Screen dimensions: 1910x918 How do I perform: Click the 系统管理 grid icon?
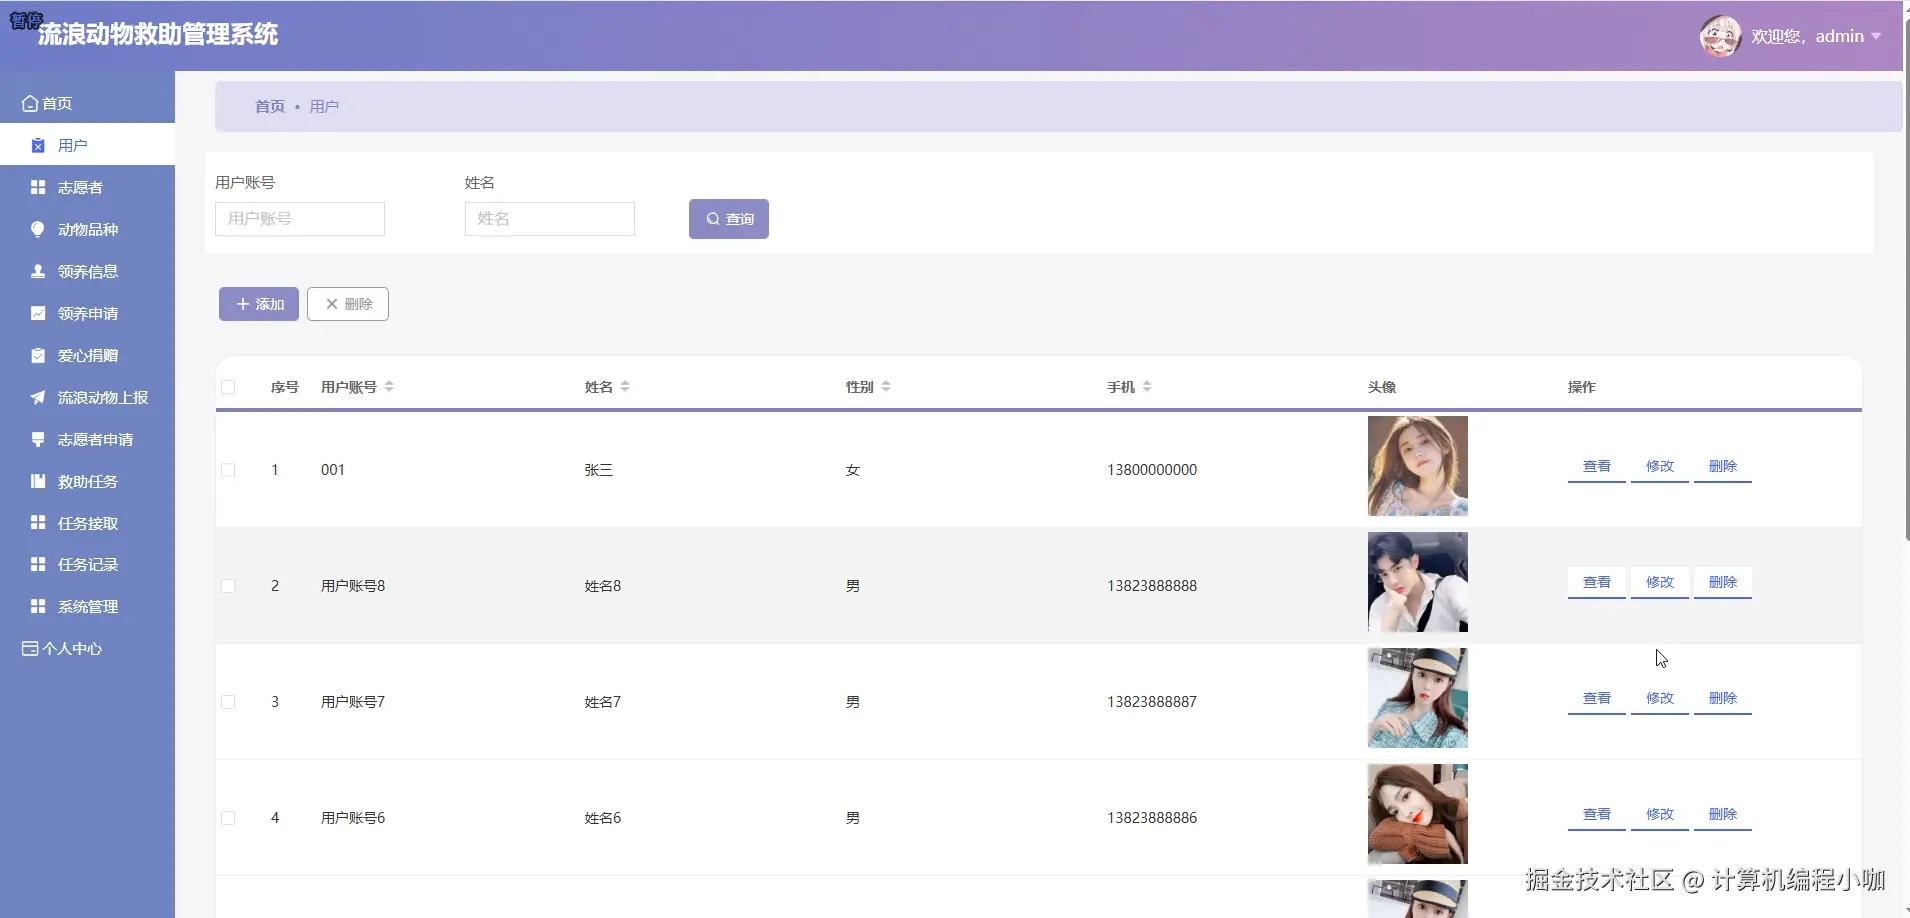point(38,607)
